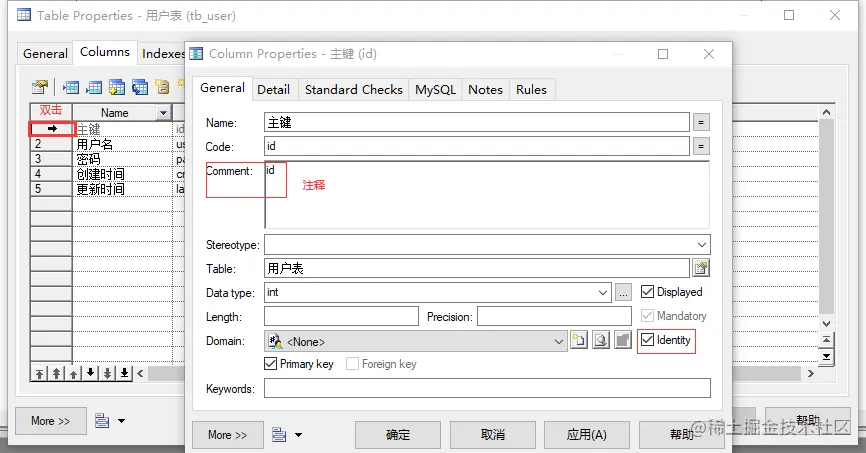The width and height of the screenshot is (866, 453).
Task: Click the equals button beside Code field
Action: (x=701, y=146)
